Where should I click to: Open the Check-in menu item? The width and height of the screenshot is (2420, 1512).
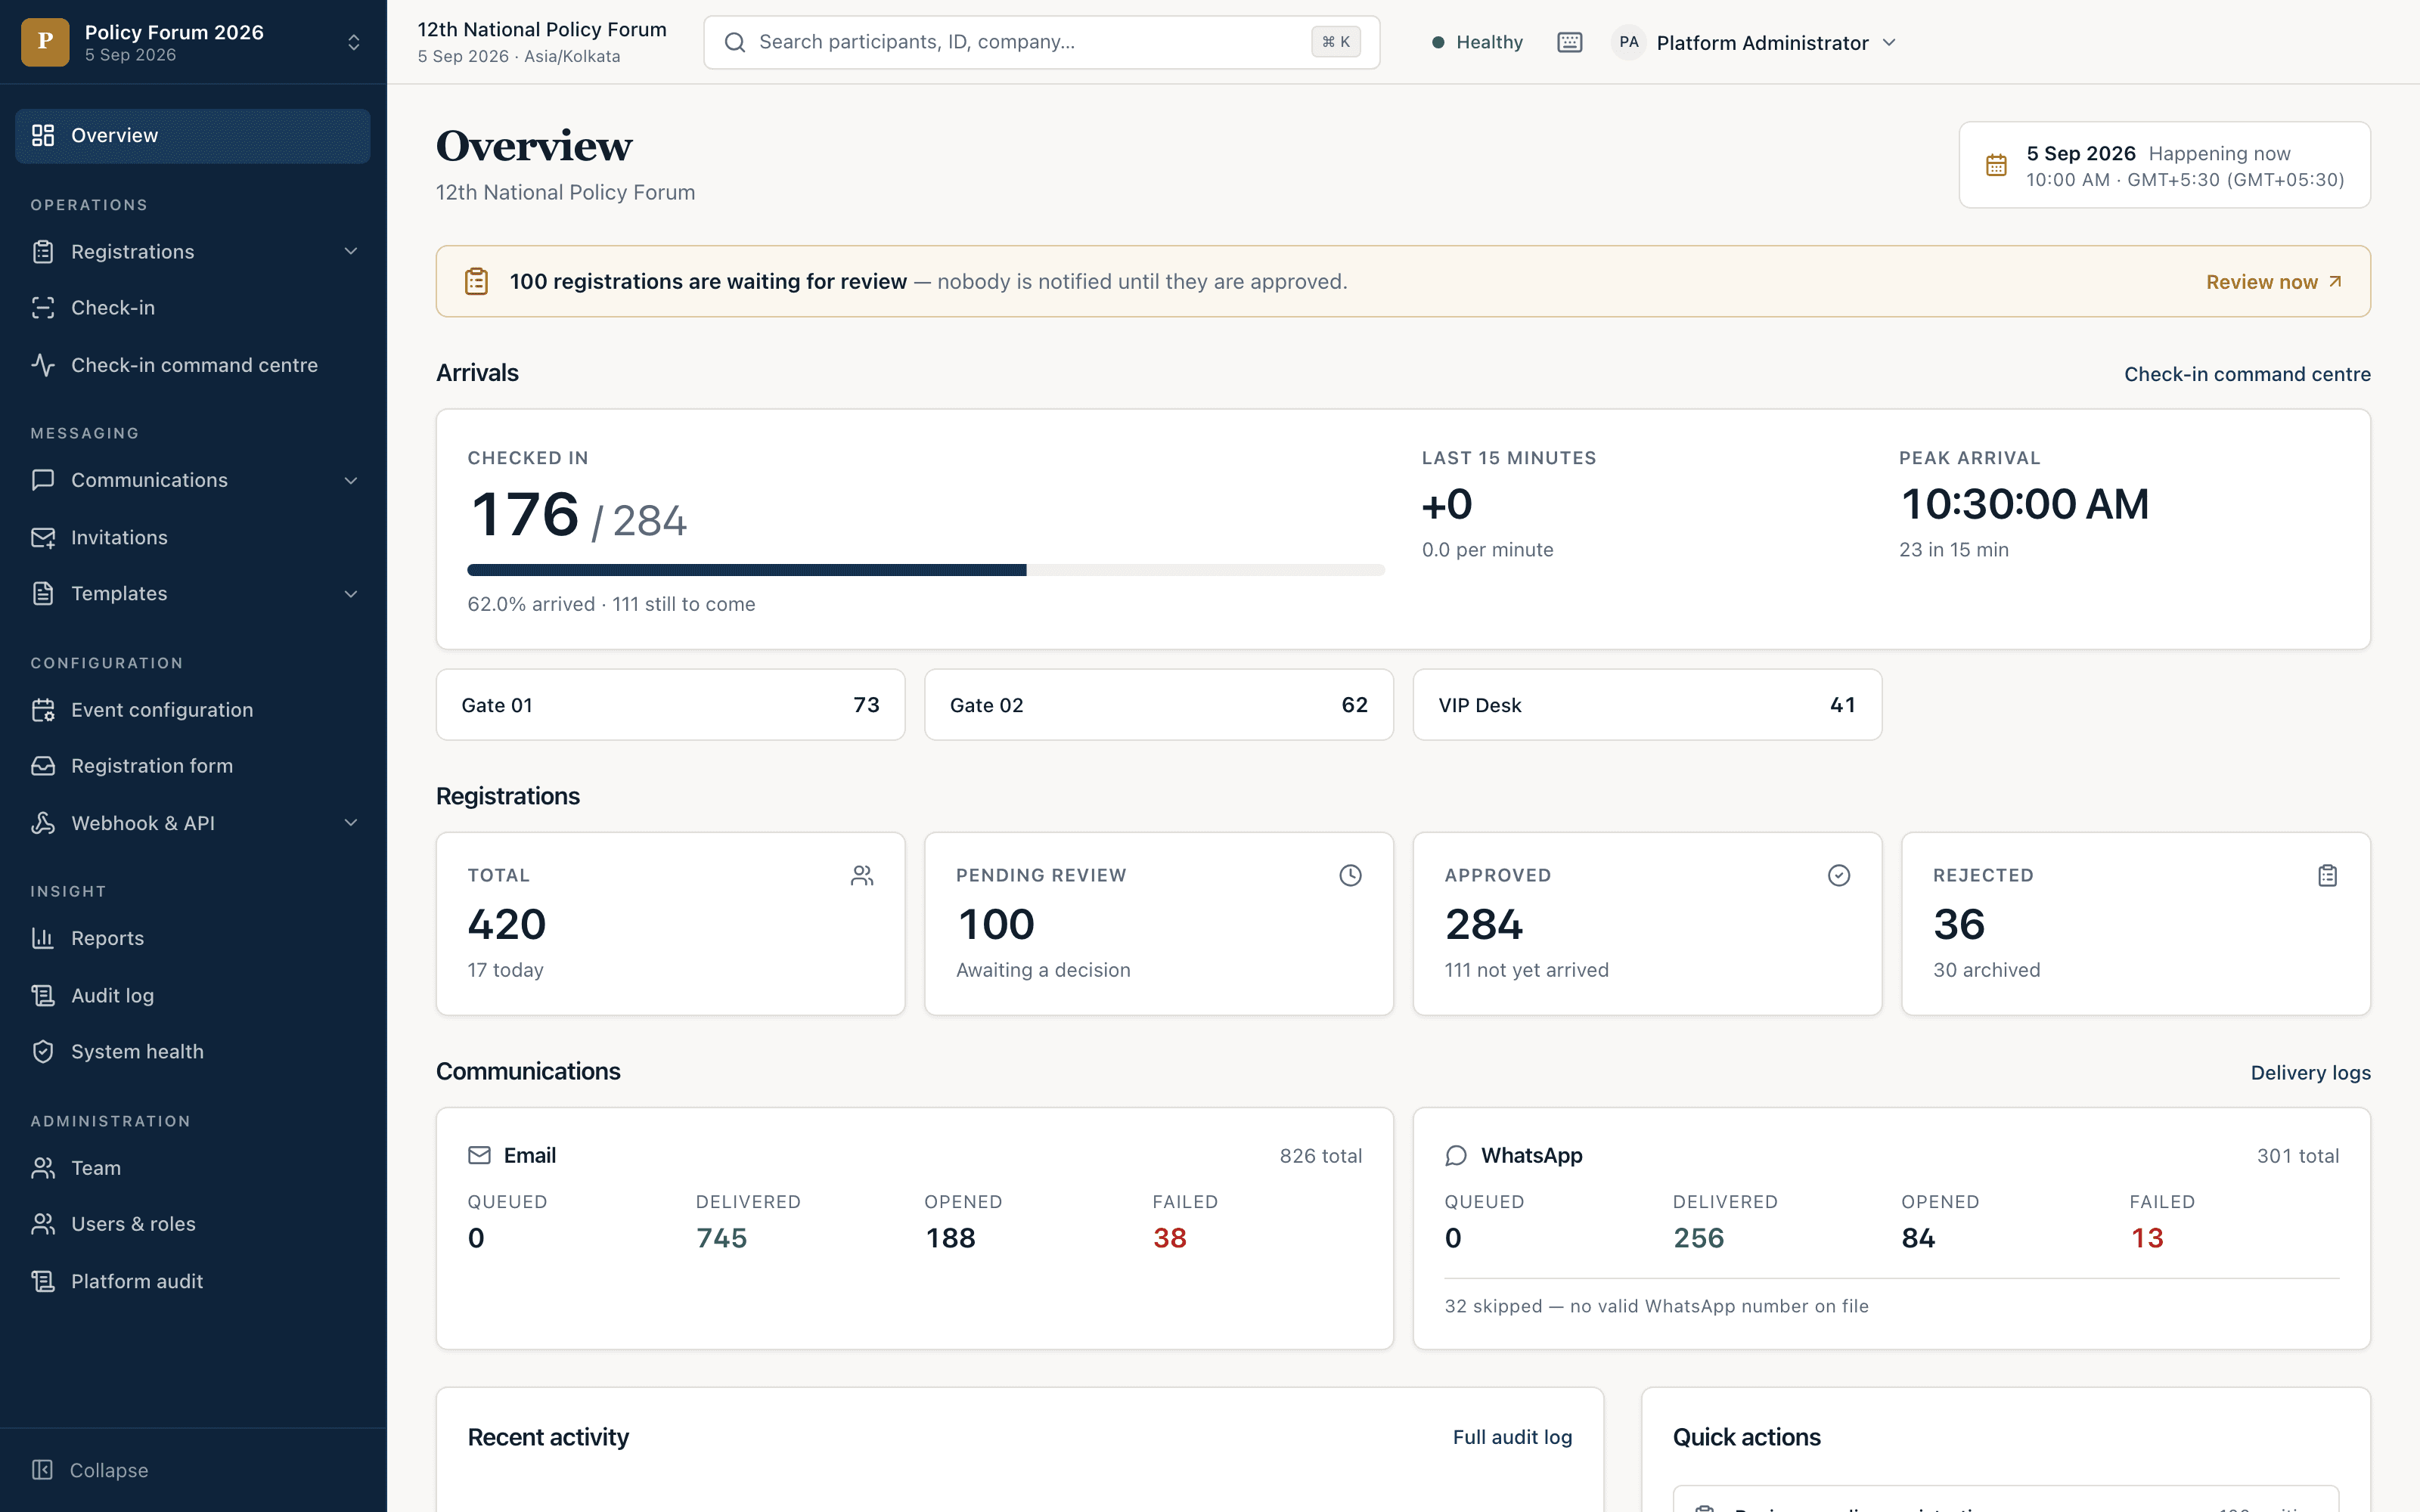pyautogui.click(x=193, y=308)
